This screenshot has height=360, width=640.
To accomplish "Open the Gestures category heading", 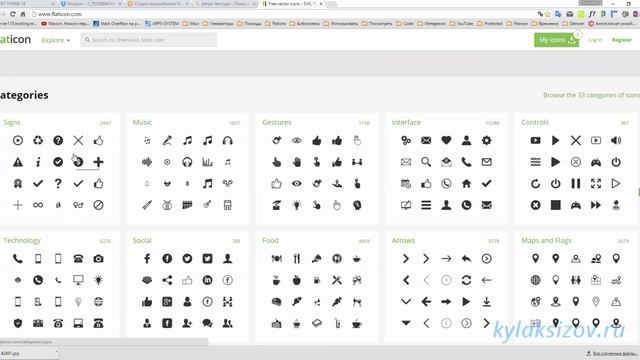I will 277,122.
